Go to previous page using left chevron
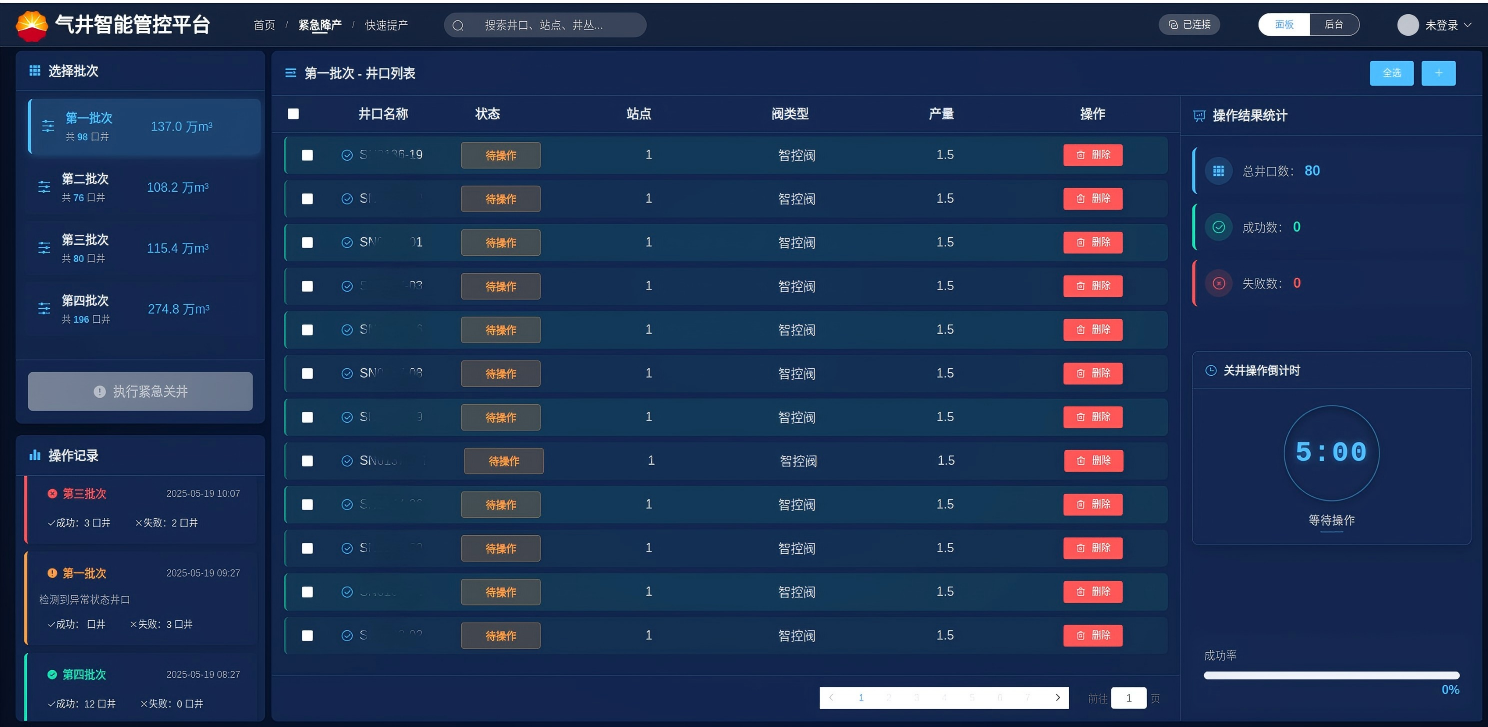 (831, 698)
